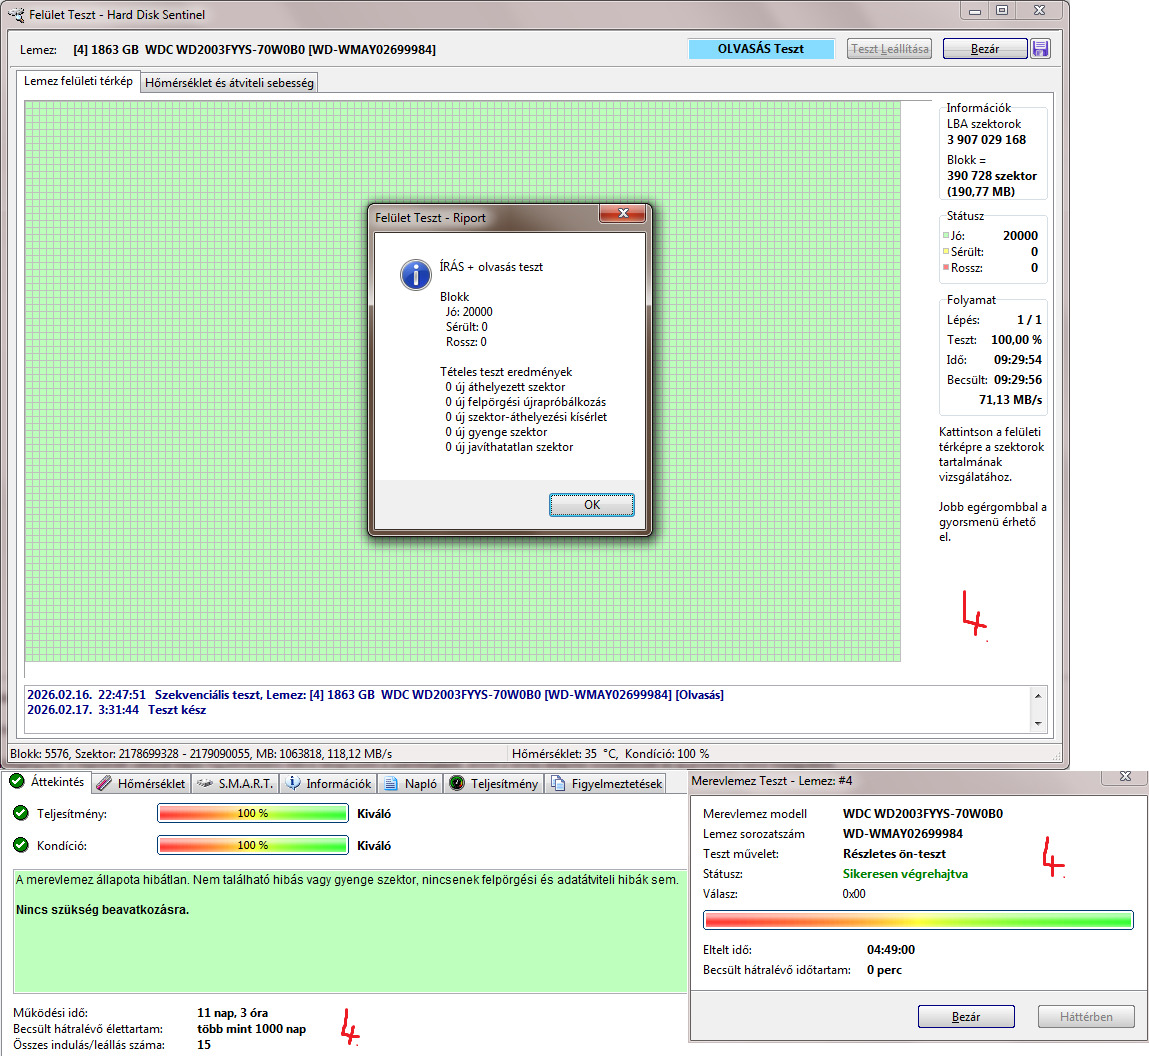Click the gauge icon on the Teljesítmény tab

click(457, 783)
